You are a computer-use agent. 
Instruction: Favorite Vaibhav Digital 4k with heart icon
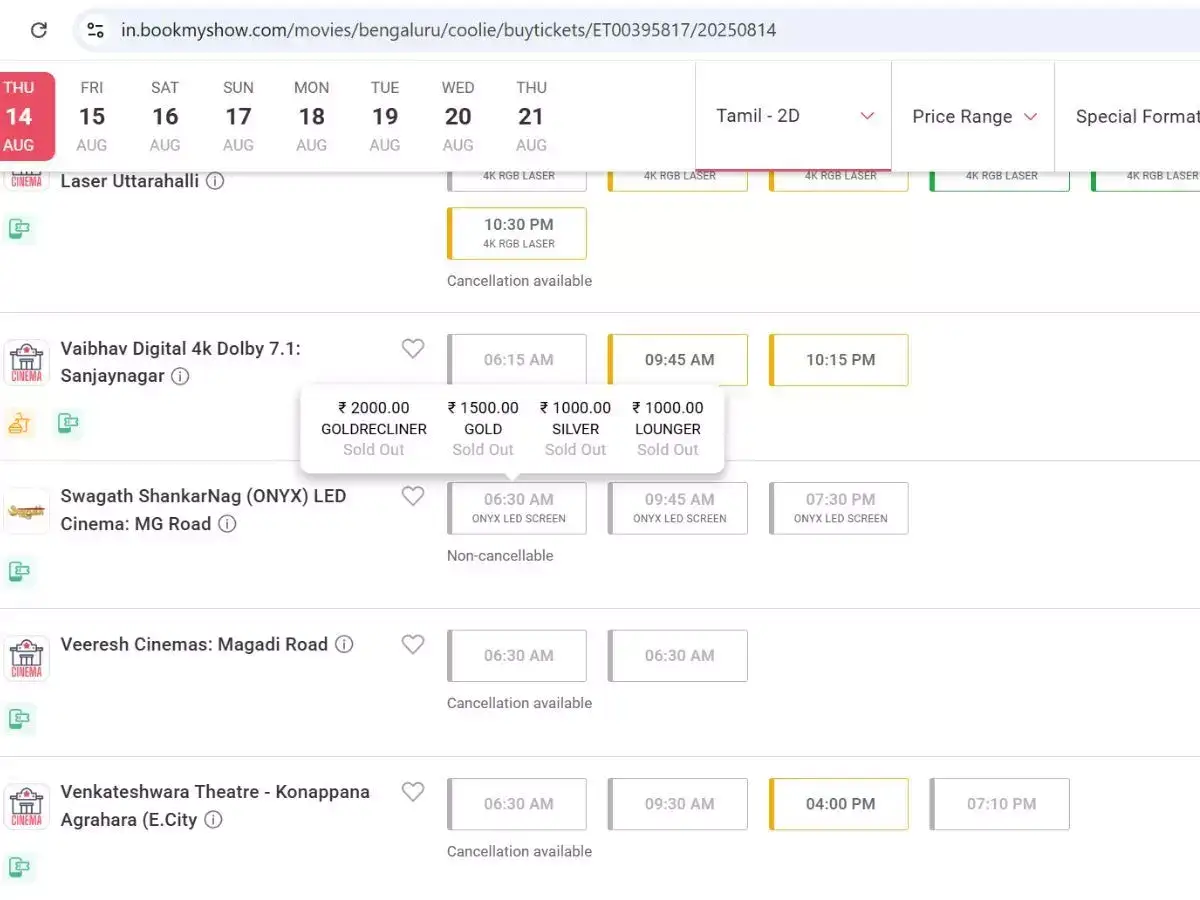click(x=413, y=349)
